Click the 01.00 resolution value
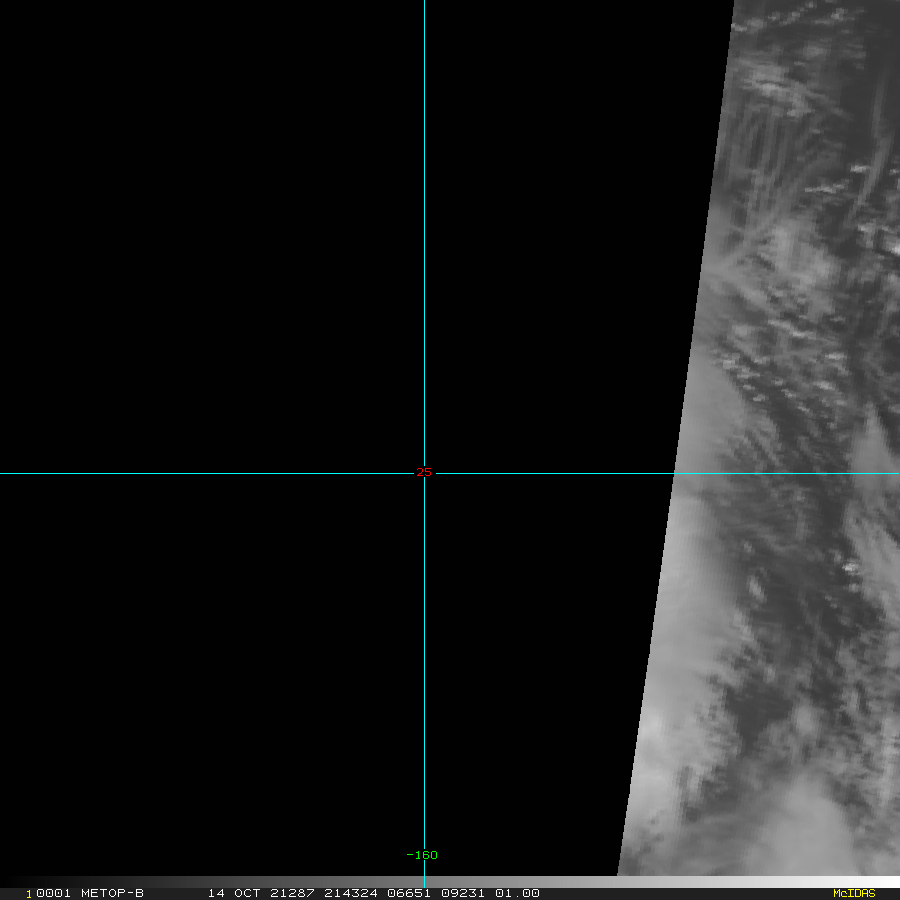This screenshot has height=900, width=900. [x=516, y=893]
